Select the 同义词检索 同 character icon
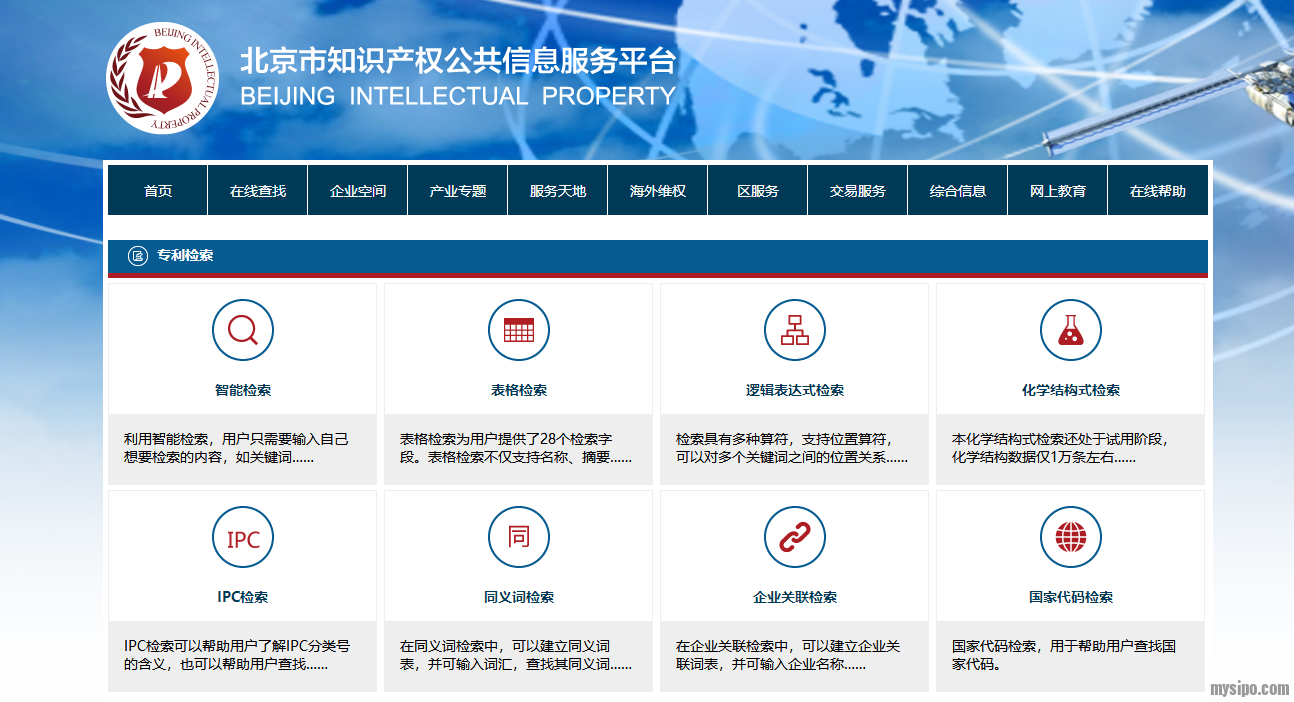Image resolution: width=1294 pixels, height=702 pixels. click(519, 538)
